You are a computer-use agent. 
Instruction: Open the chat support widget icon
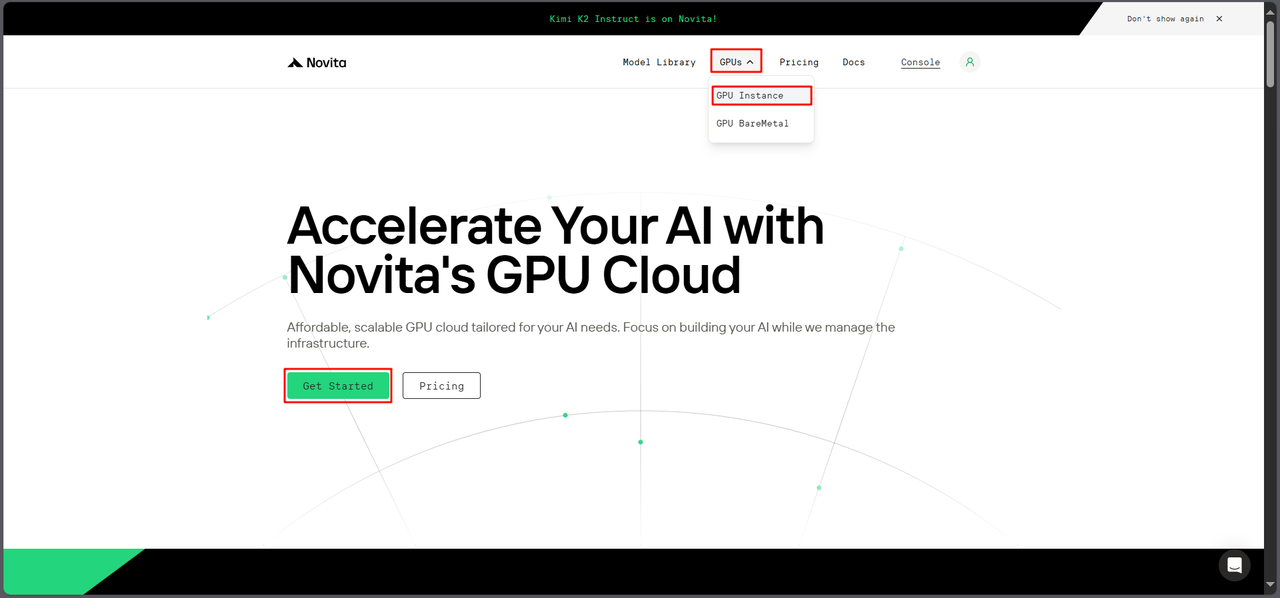1234,564
